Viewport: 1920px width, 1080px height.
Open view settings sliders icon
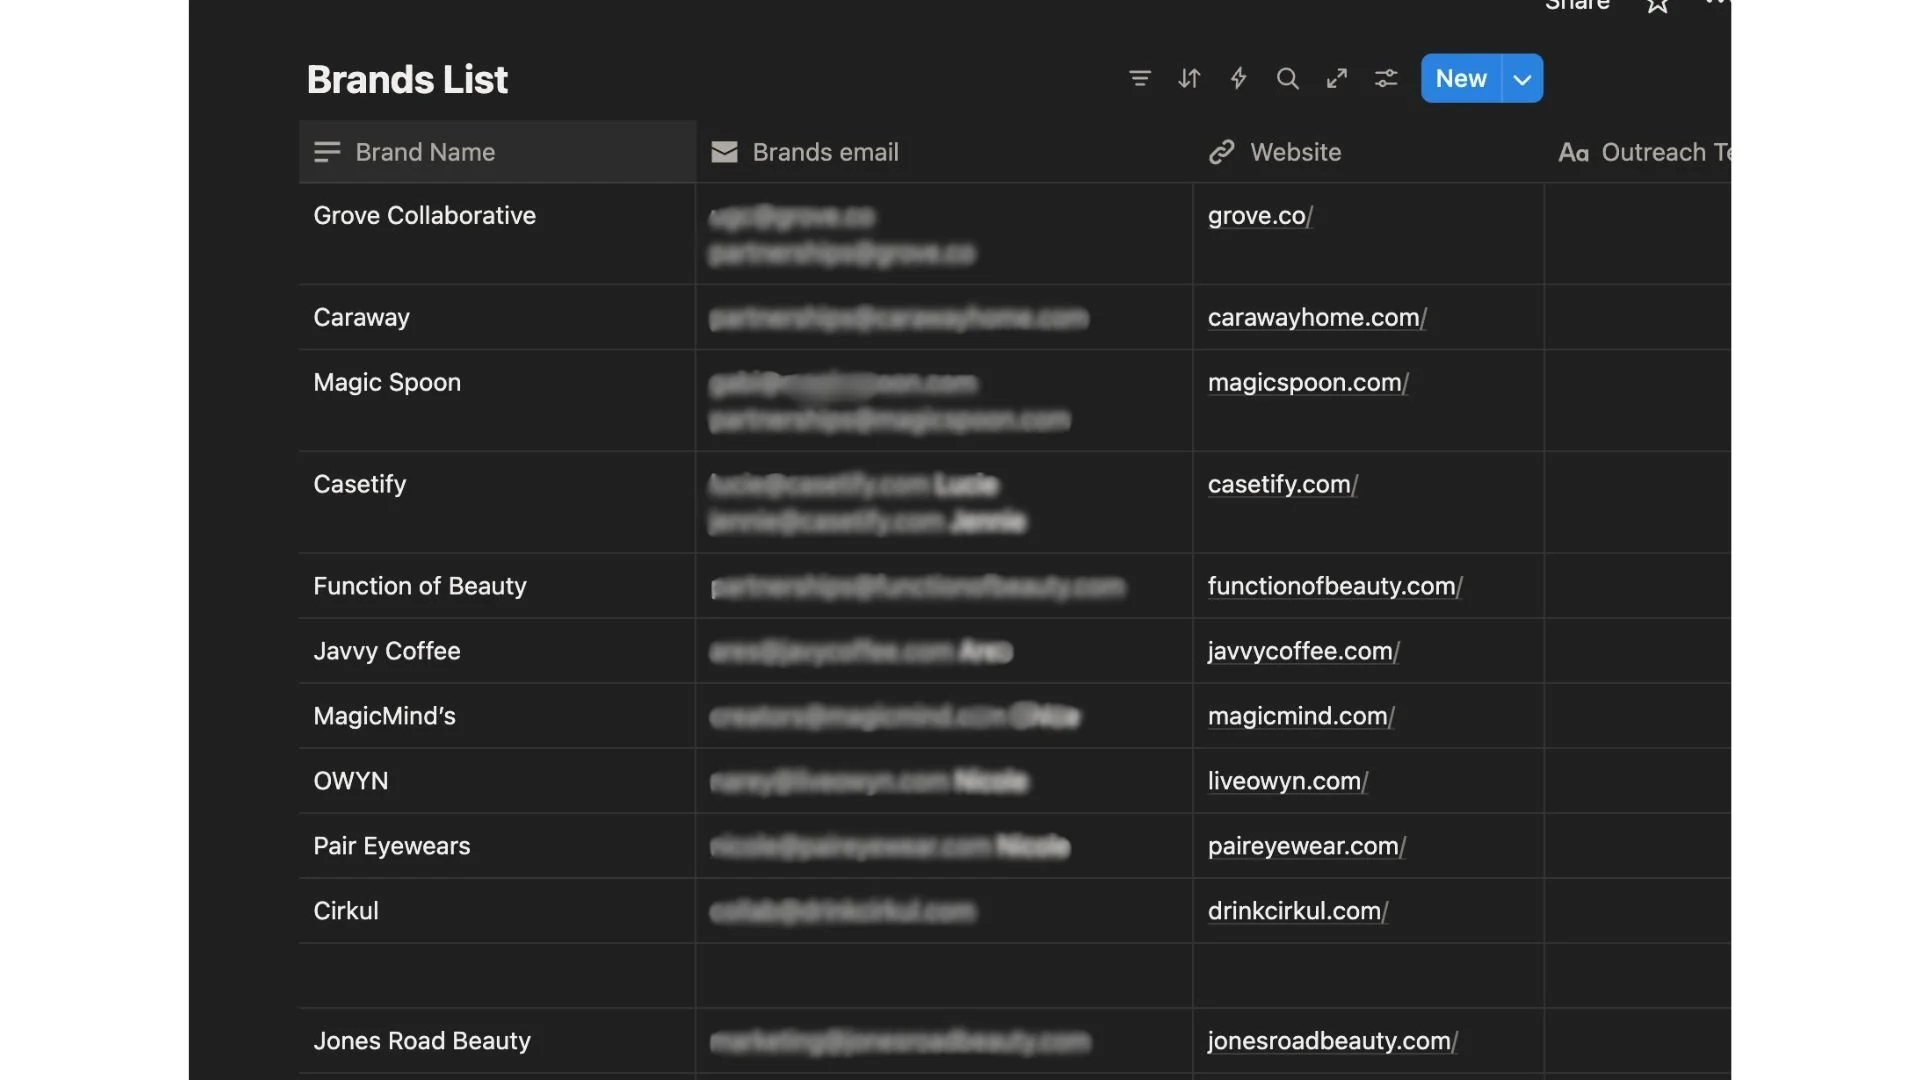coord(1386,78)
